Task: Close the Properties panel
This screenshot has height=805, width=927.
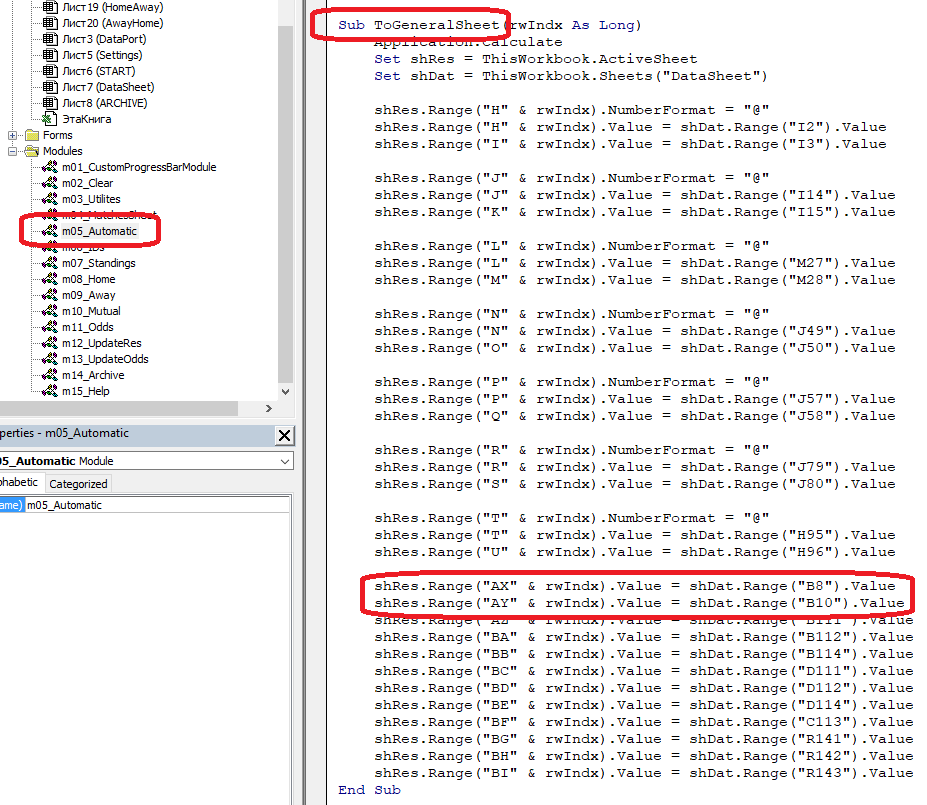Action: (284, 435)
